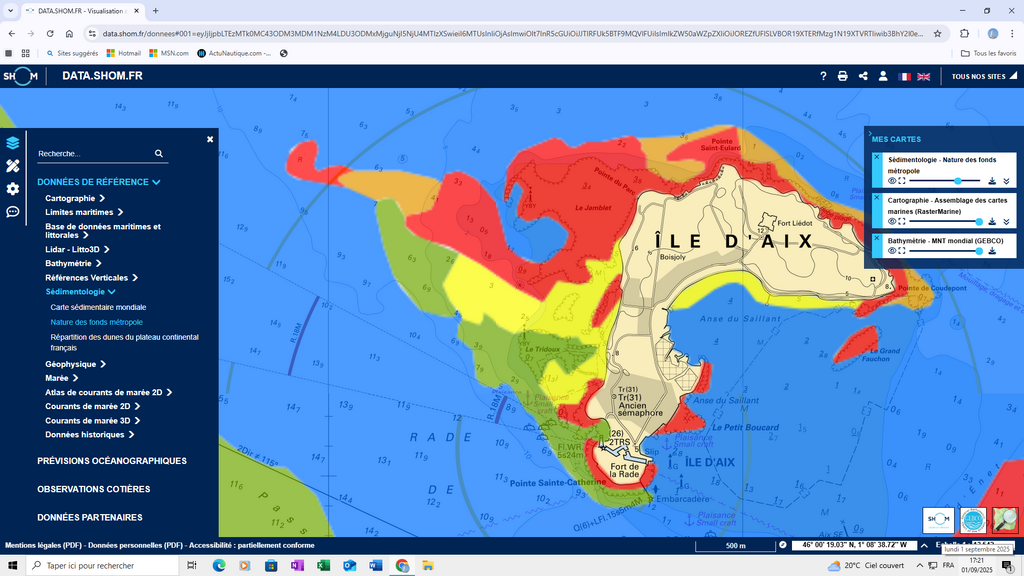Open PRÉVISIONS OCÉANOGRAPHIQUES section
1024x576 pixels.
click(x=112, y=461)
